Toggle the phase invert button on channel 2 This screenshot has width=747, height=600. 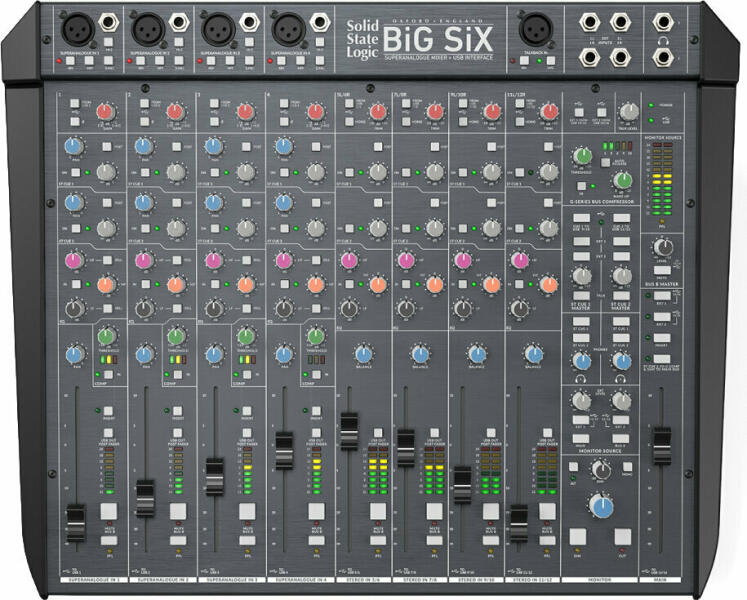tap(144, 121)
